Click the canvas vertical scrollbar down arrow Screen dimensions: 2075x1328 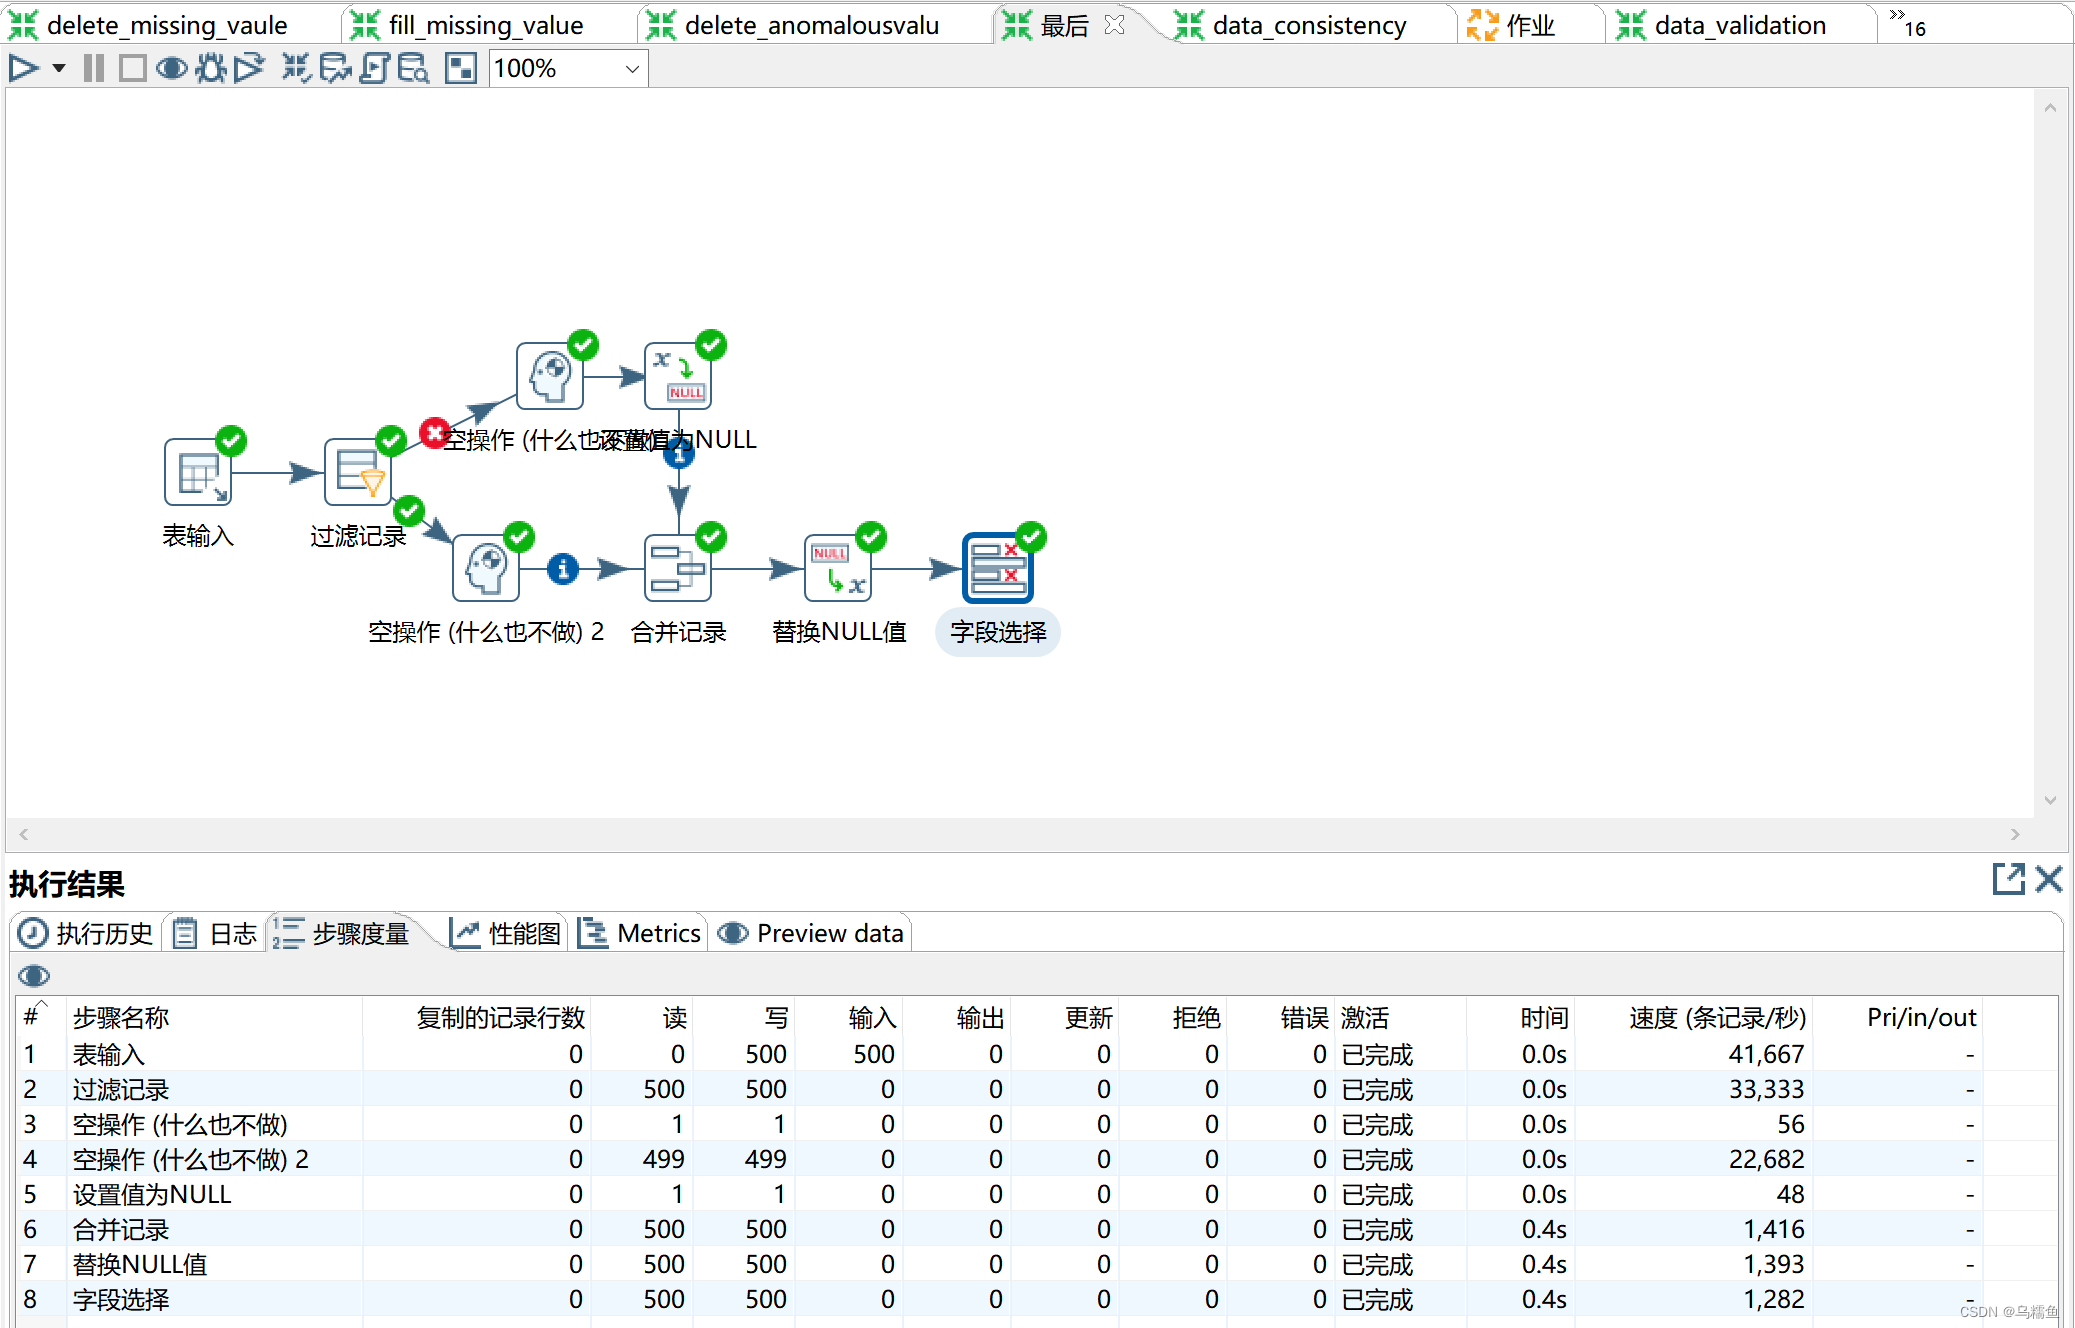tap(2050, 800)
